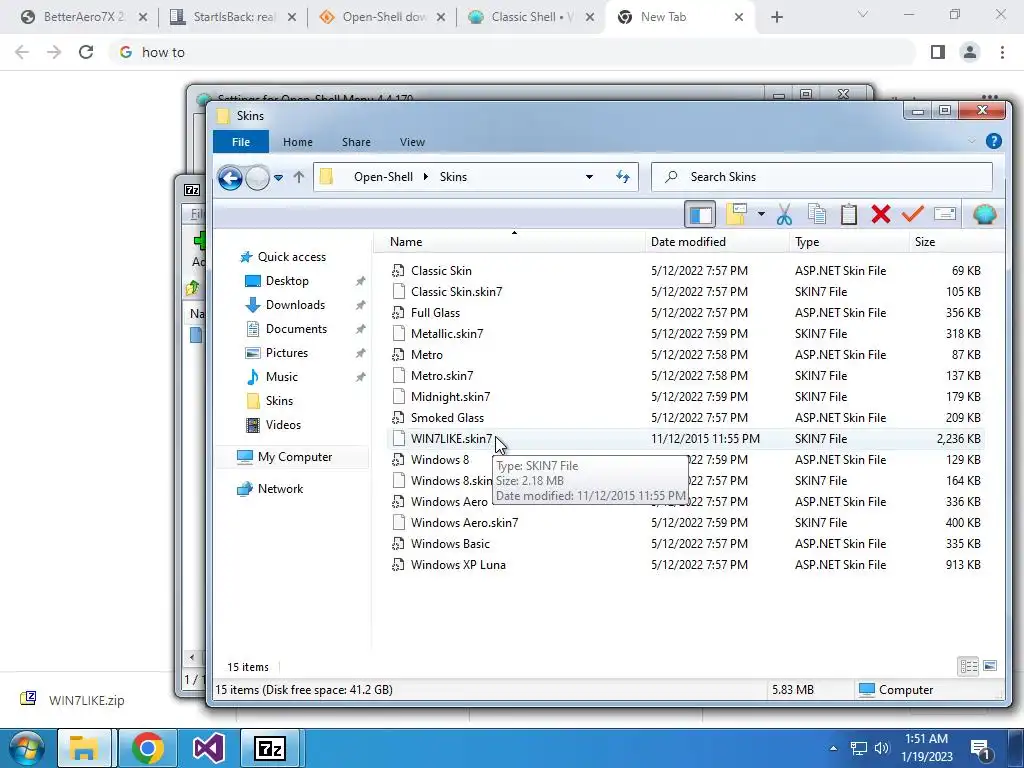The image size is (1024, 768).
Task: Unpin Desktop via its pin icon
Action: point(360,281)
